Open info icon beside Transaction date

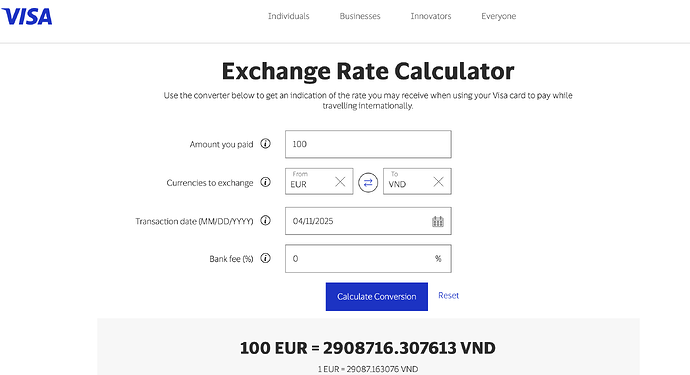(x=265, y=220)
